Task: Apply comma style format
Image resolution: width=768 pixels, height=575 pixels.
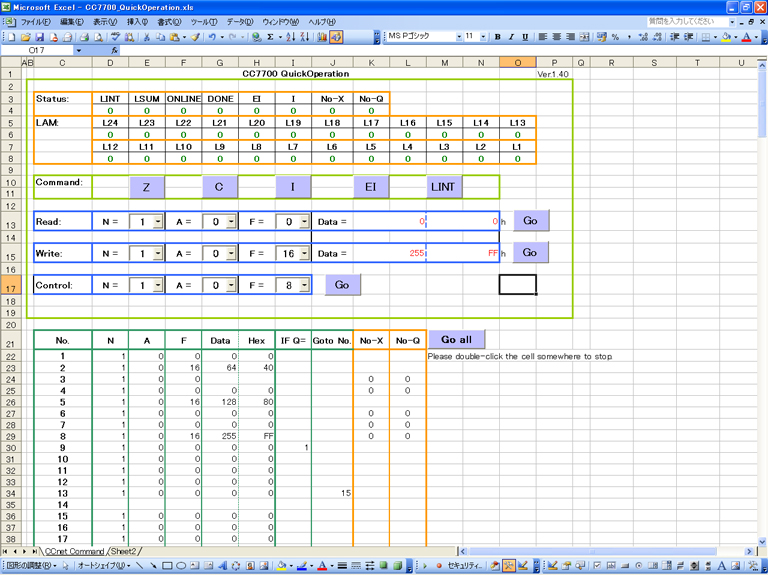Action: 629,37
